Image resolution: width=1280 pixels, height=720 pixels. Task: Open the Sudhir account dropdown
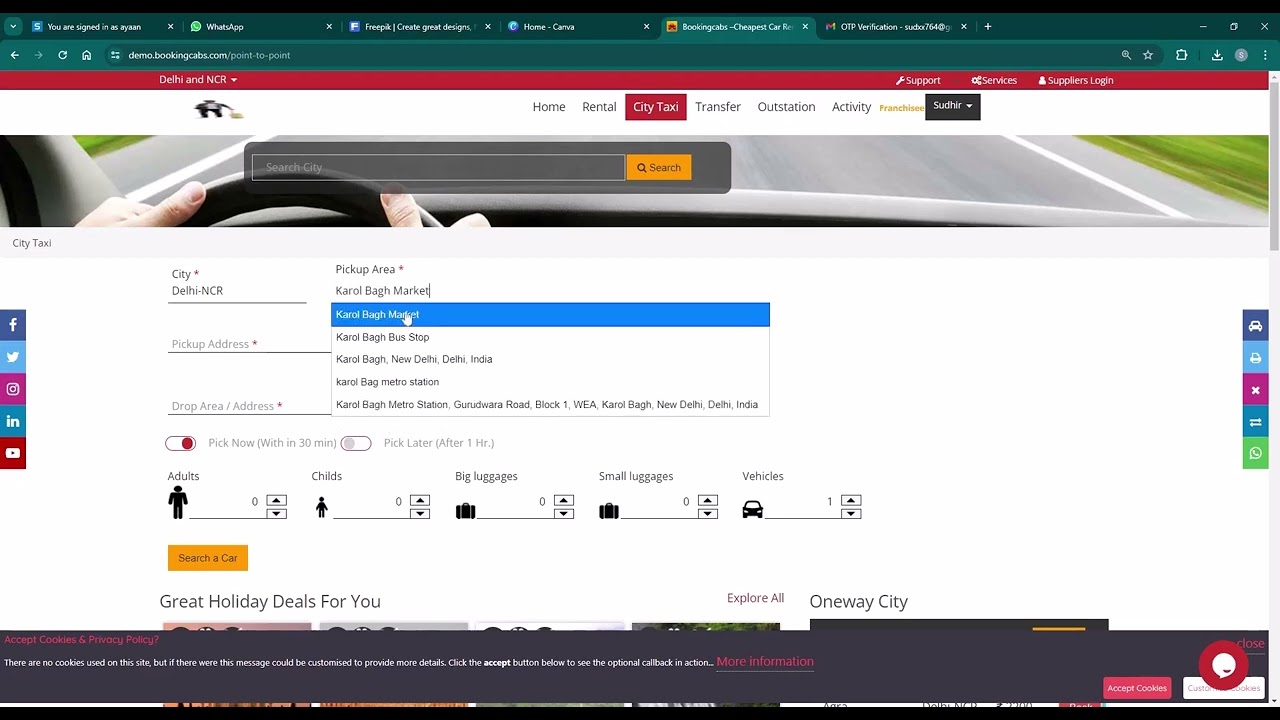[x=953, y=106]
